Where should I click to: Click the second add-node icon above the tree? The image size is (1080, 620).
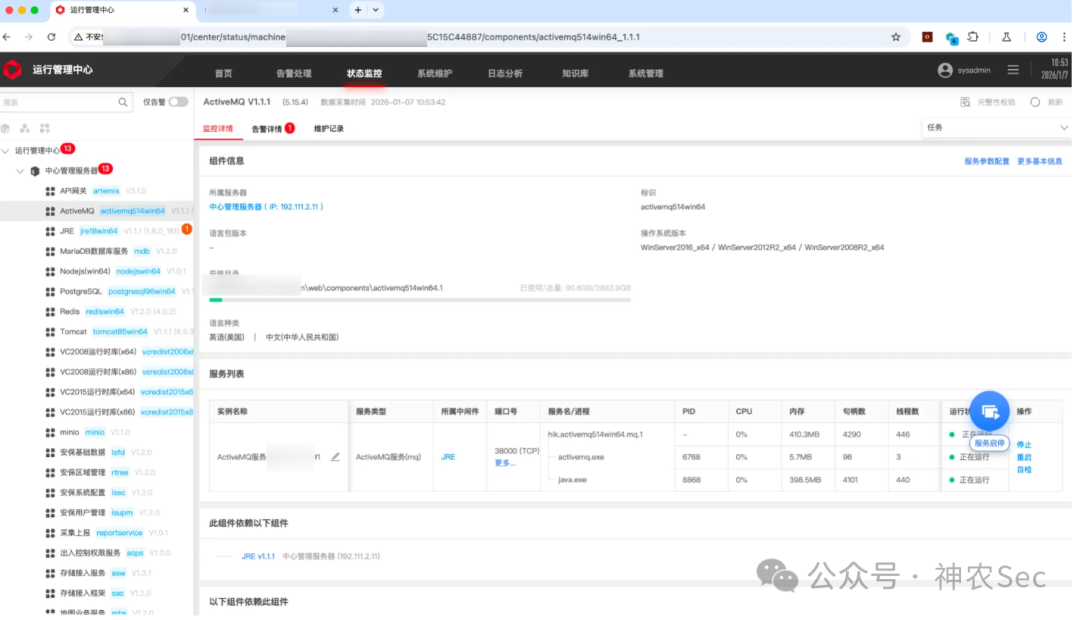click(x=25, y=129)
